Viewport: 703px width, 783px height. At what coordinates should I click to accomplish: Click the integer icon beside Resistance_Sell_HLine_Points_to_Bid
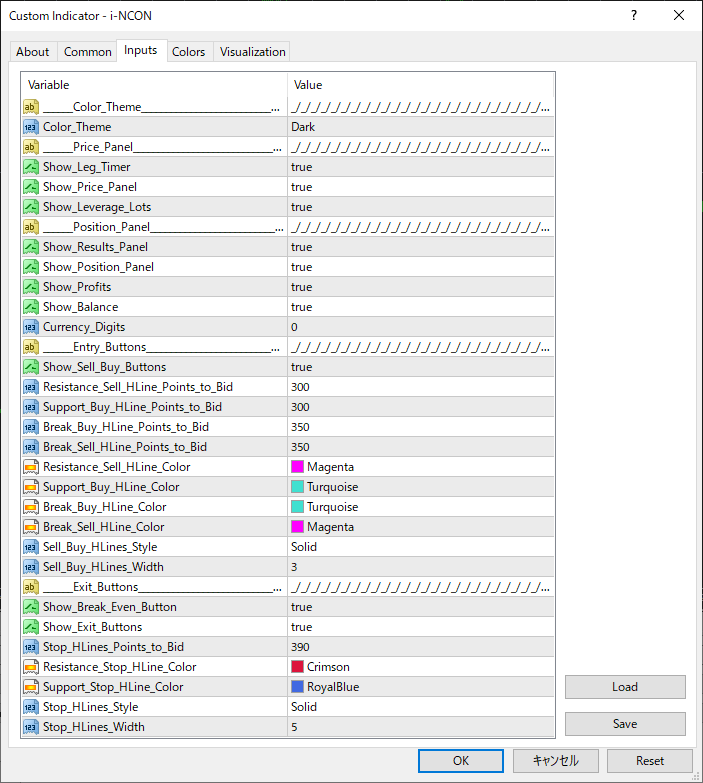pos(30,387)
